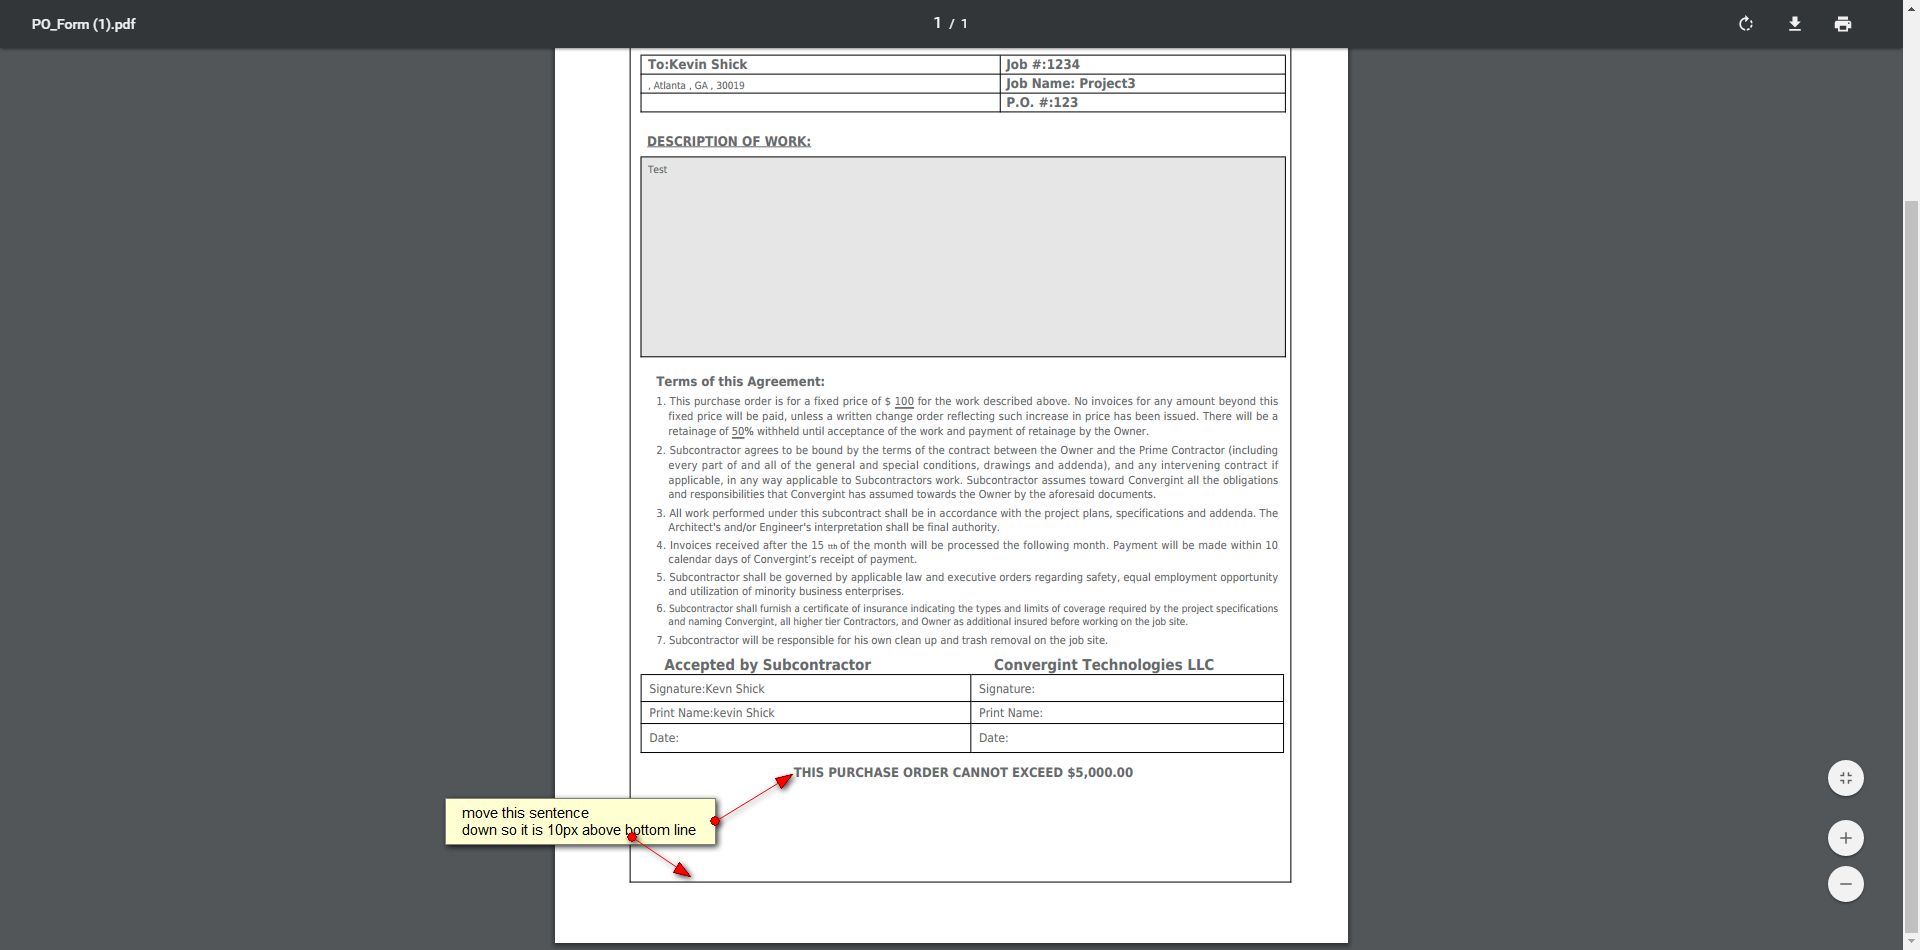Click the Atlanta, GA, 30019 address
This screenshot has height=950, width=1920.
point(696,86)
